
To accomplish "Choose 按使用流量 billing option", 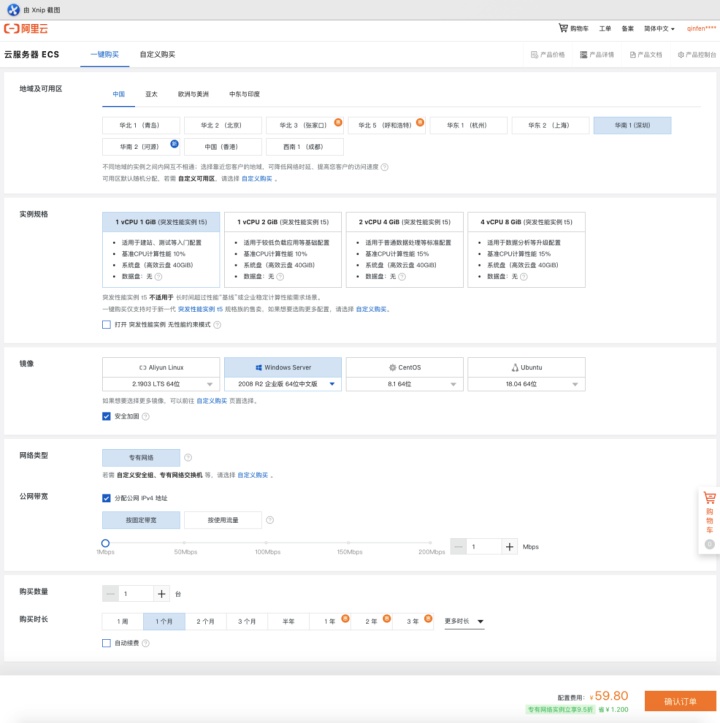I will (223, 520).
